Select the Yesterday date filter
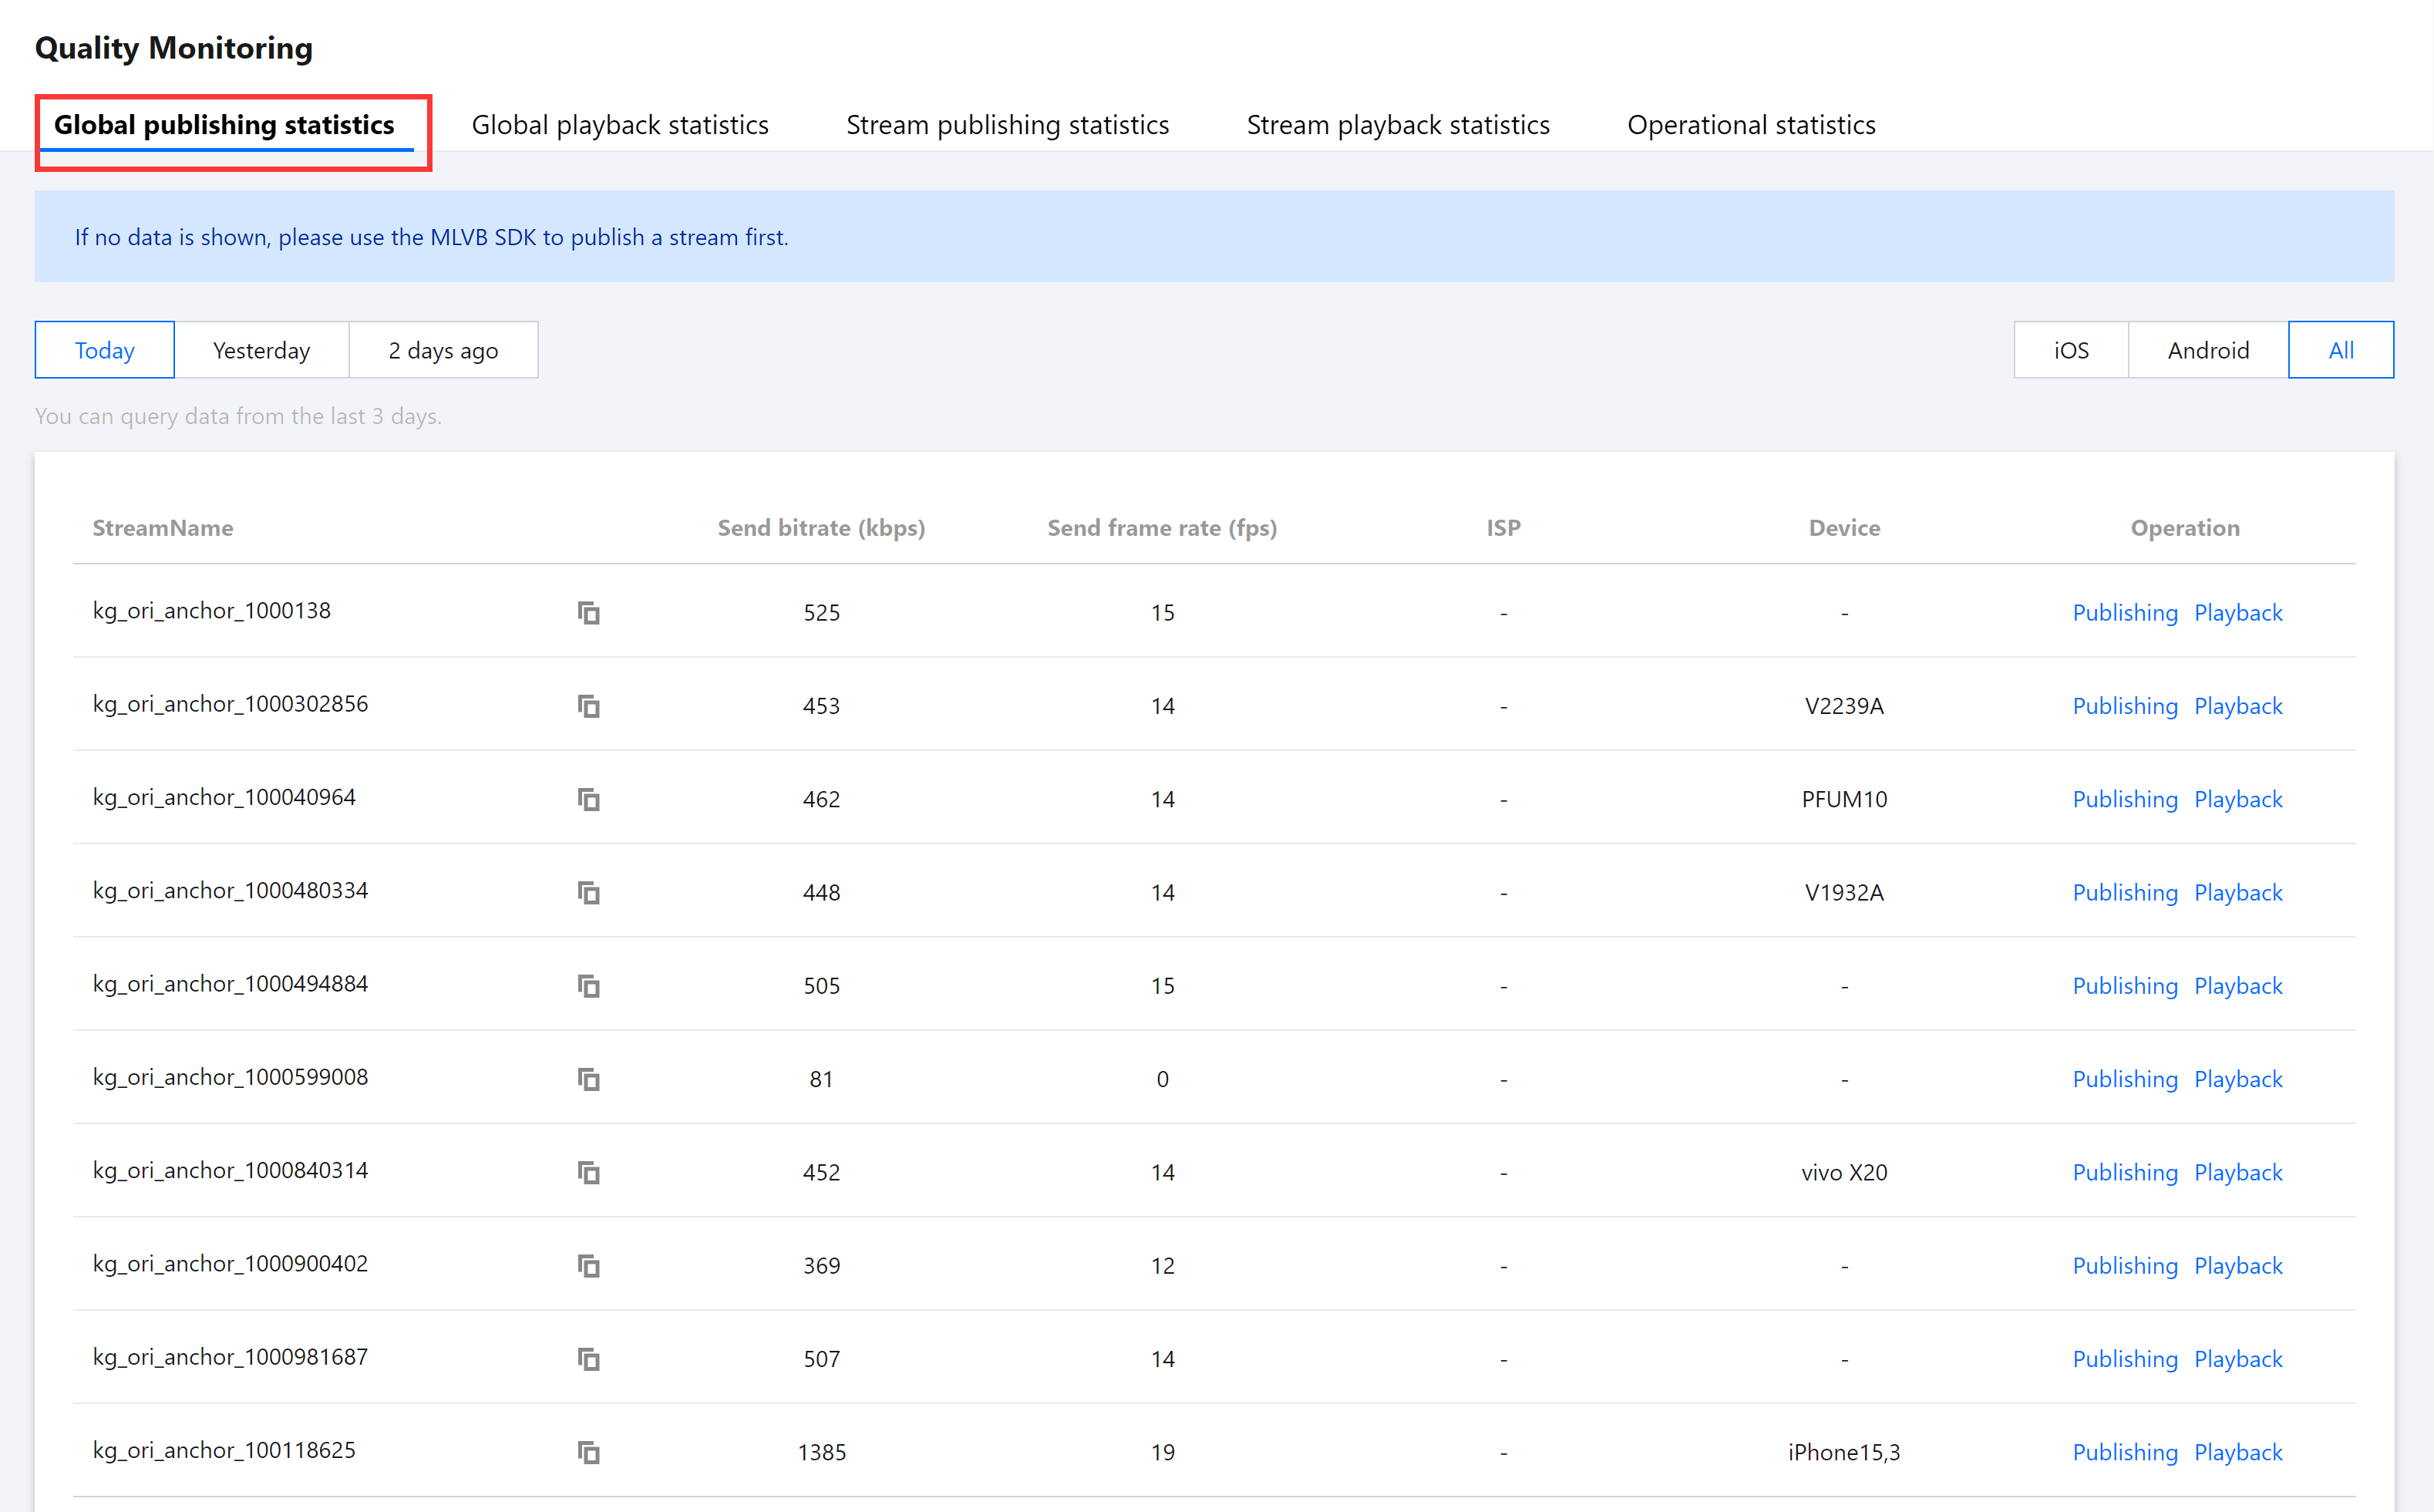The image size is (2434, 1512). point(261,350)
